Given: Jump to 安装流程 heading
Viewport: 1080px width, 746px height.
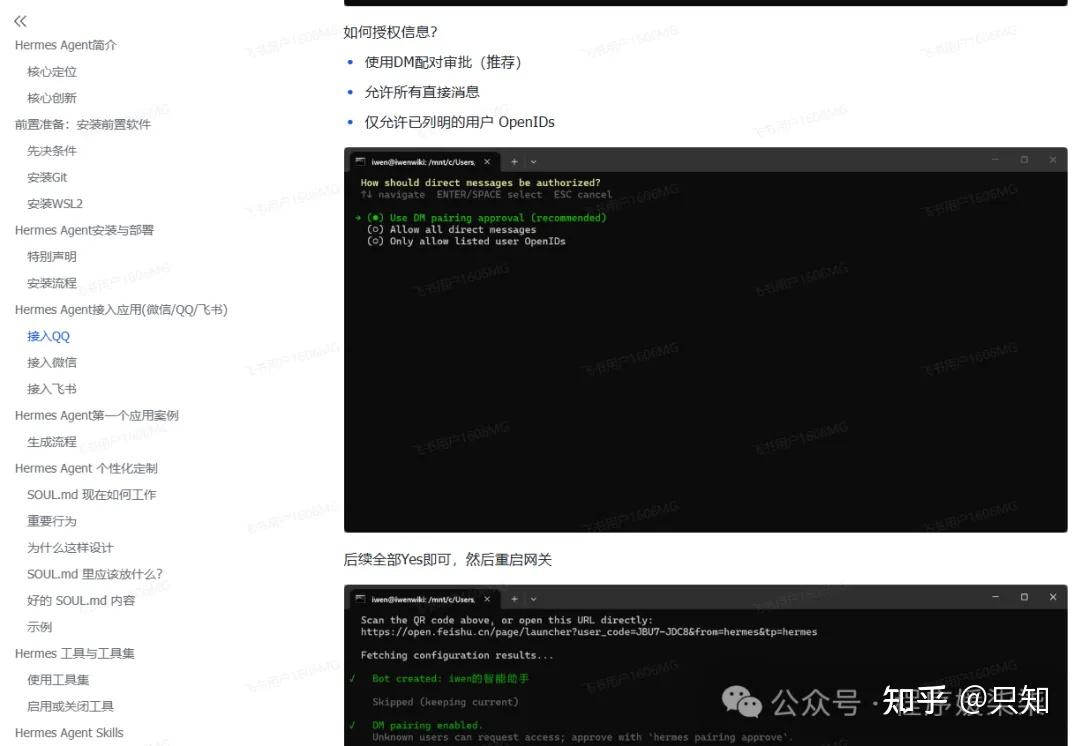Looking at the screenshot, I should point(52,283).
